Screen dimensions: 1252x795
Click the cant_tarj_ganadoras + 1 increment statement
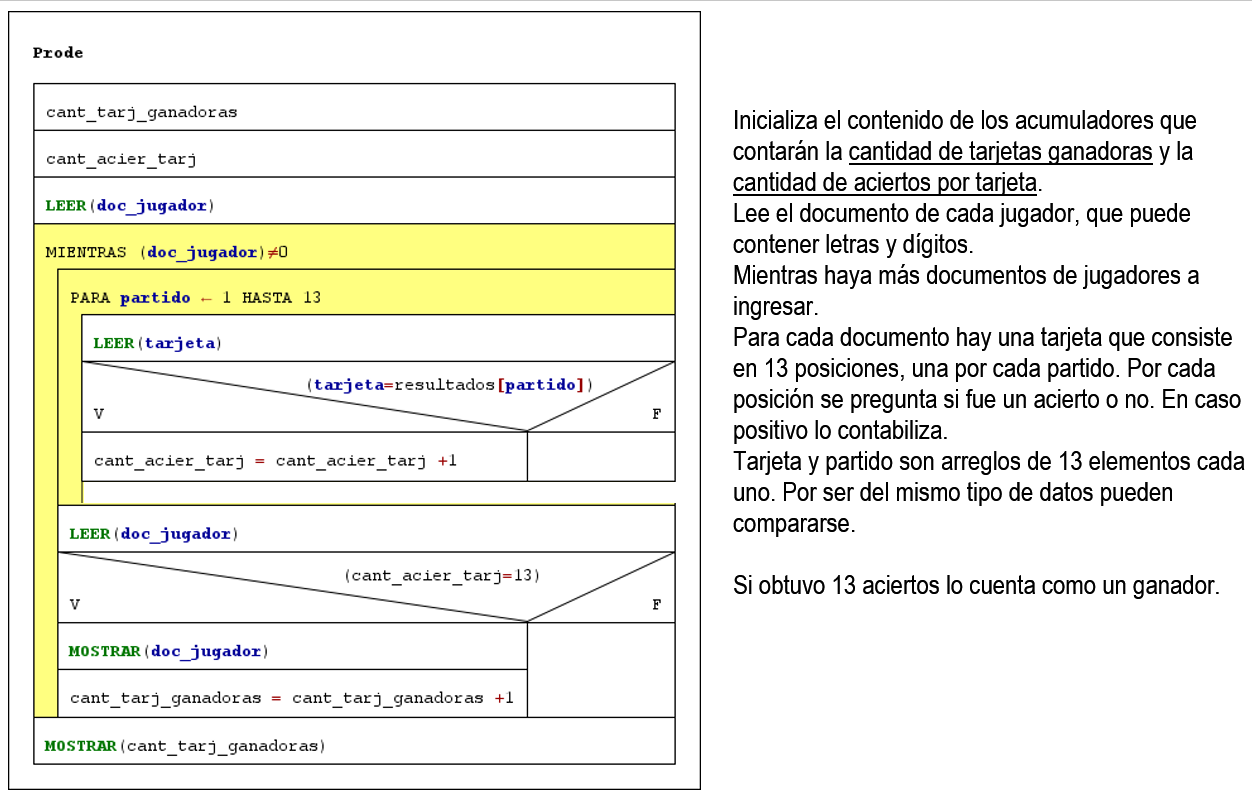pos(291,698)
